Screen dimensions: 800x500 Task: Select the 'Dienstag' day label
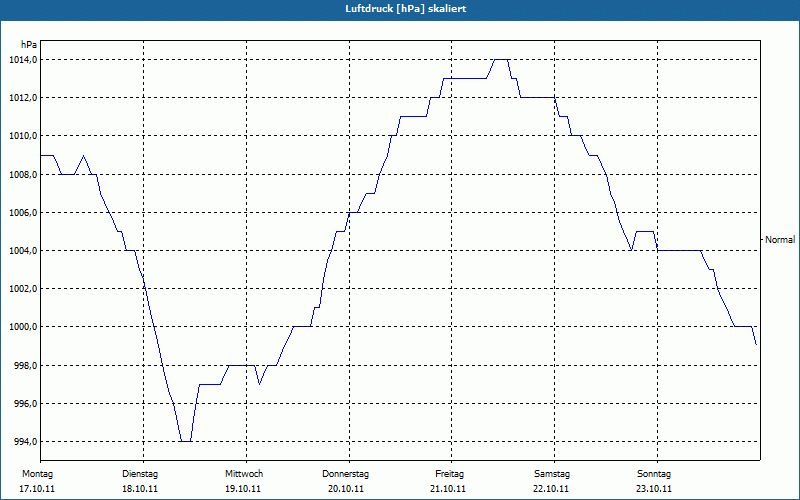pyautogui.click(x=140, y=474)
